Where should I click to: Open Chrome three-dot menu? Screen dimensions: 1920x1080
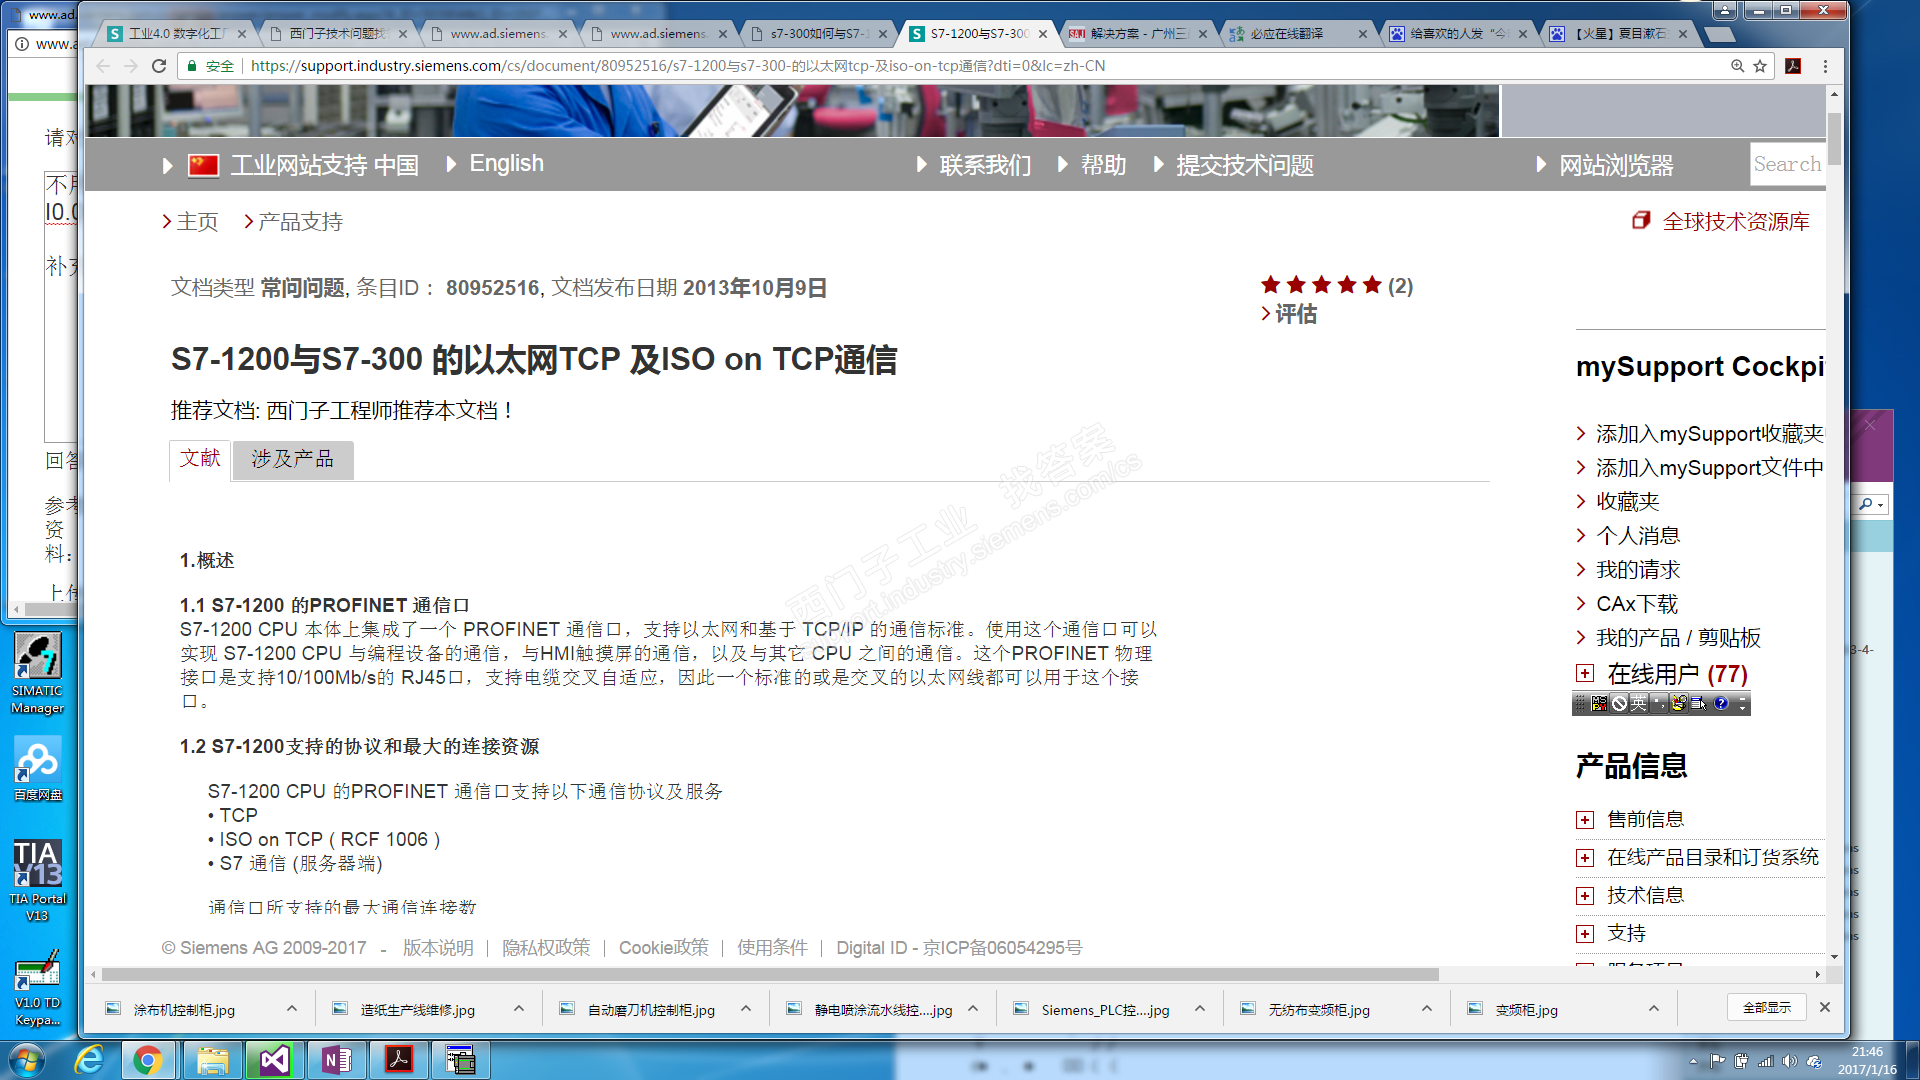[x=1825, y=66]
